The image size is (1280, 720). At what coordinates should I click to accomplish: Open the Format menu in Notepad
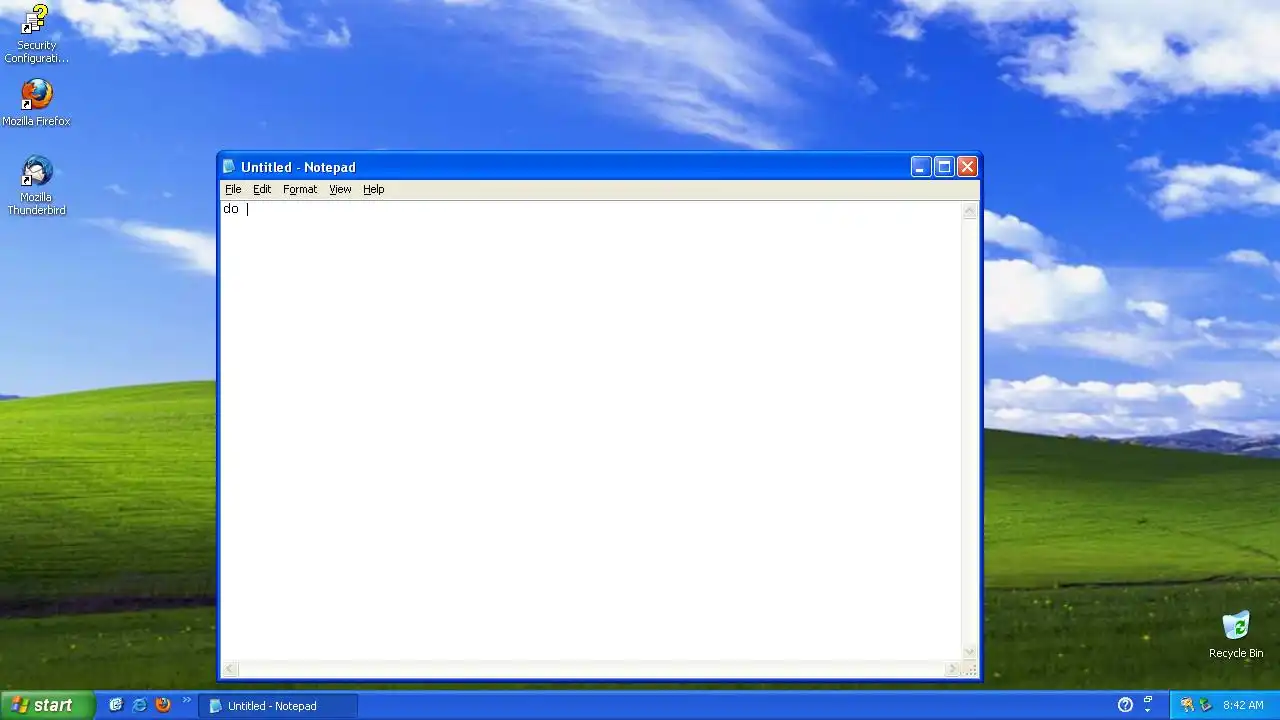pyautogui.click(x=300, y=189)
